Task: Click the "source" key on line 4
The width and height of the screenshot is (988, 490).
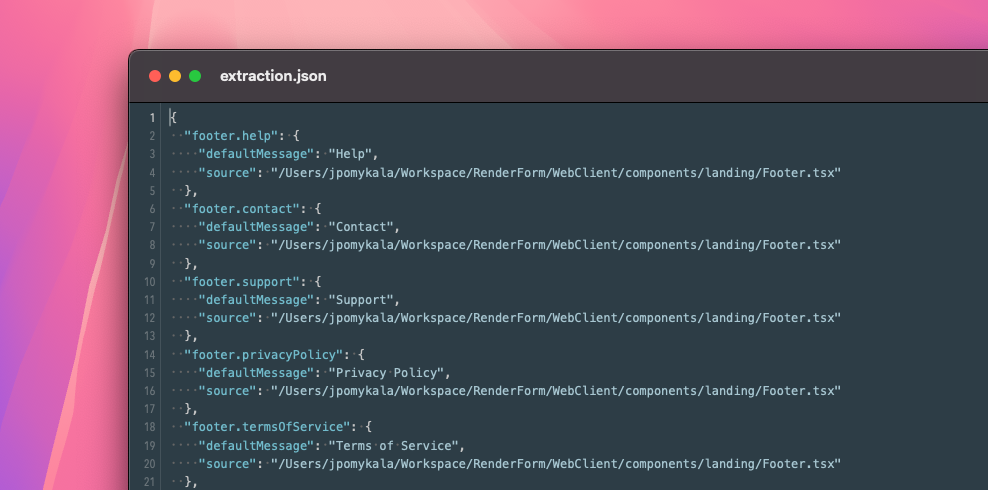Action: pos(227,172)
